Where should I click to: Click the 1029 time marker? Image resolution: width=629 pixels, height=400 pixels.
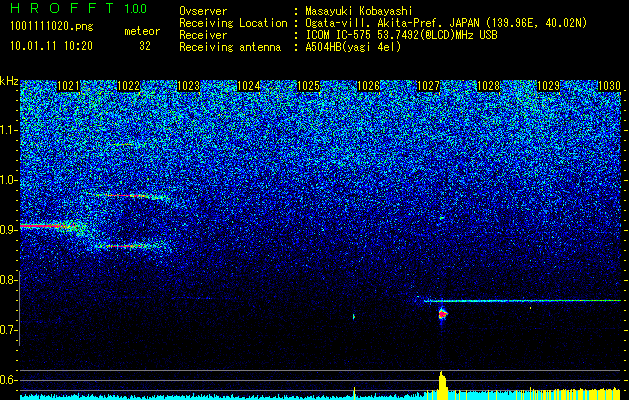548,86
